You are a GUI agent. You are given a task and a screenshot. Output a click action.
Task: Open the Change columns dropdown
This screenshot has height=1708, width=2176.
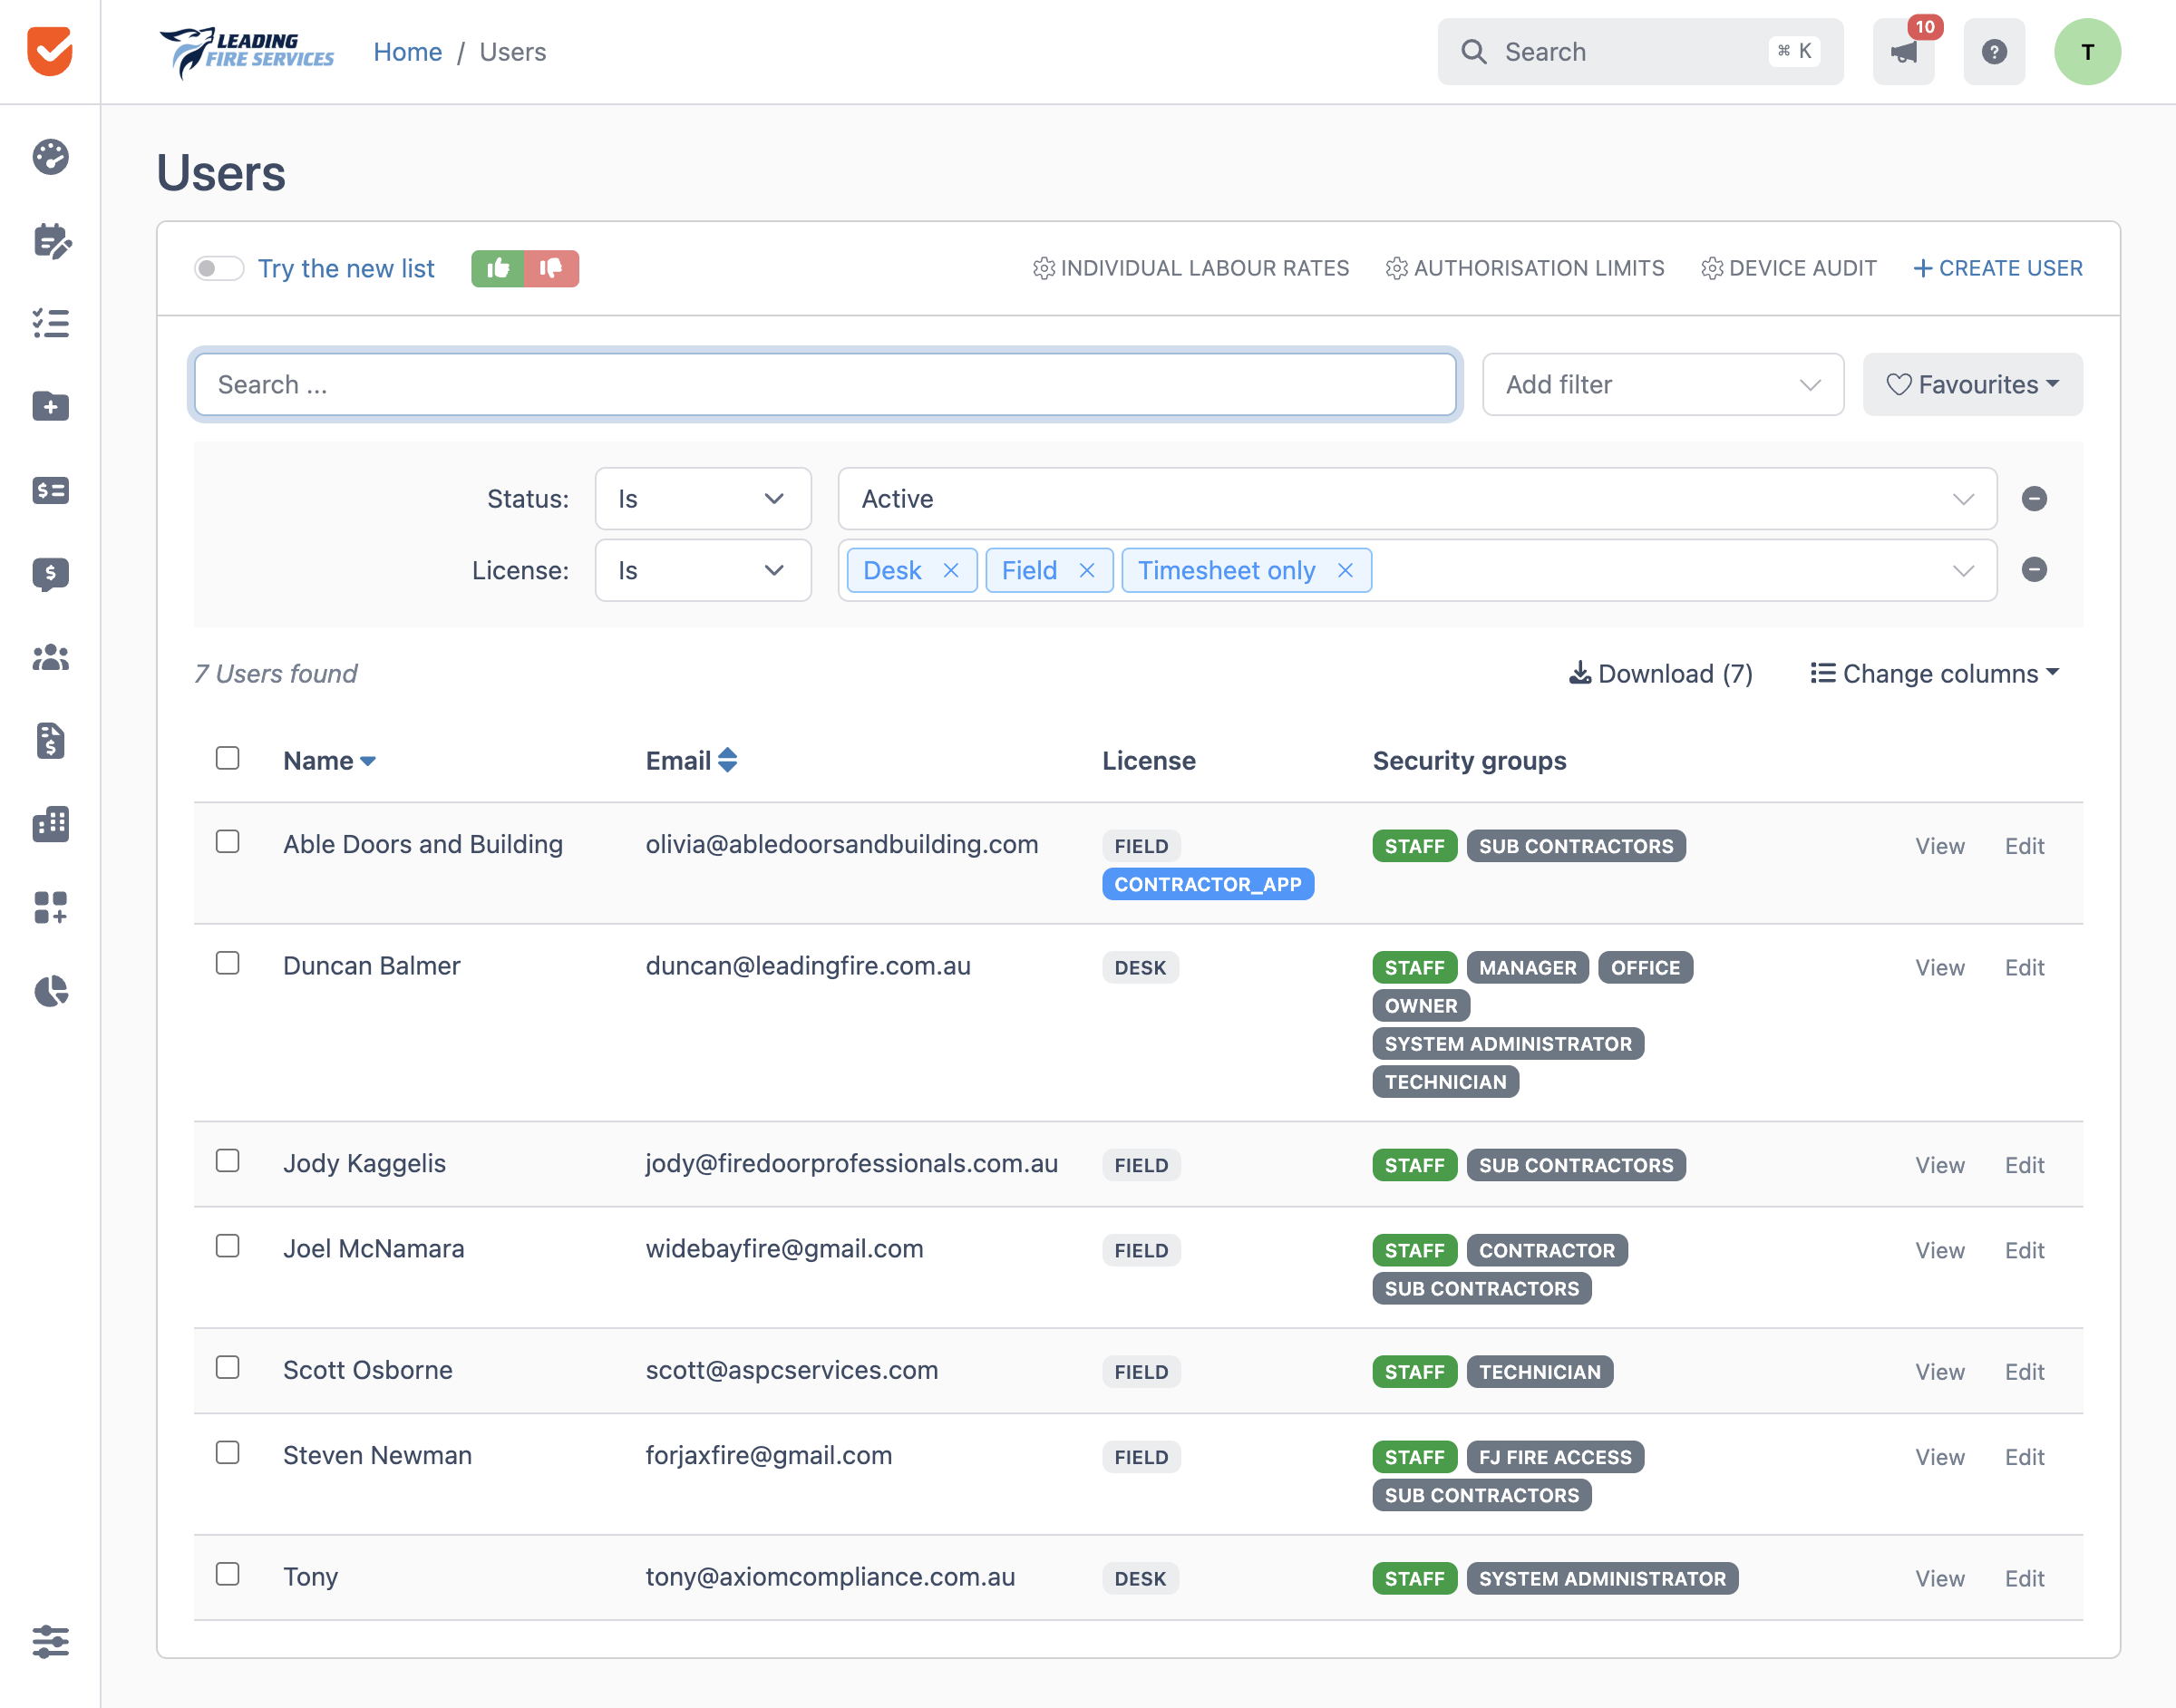coord(1935,673)
